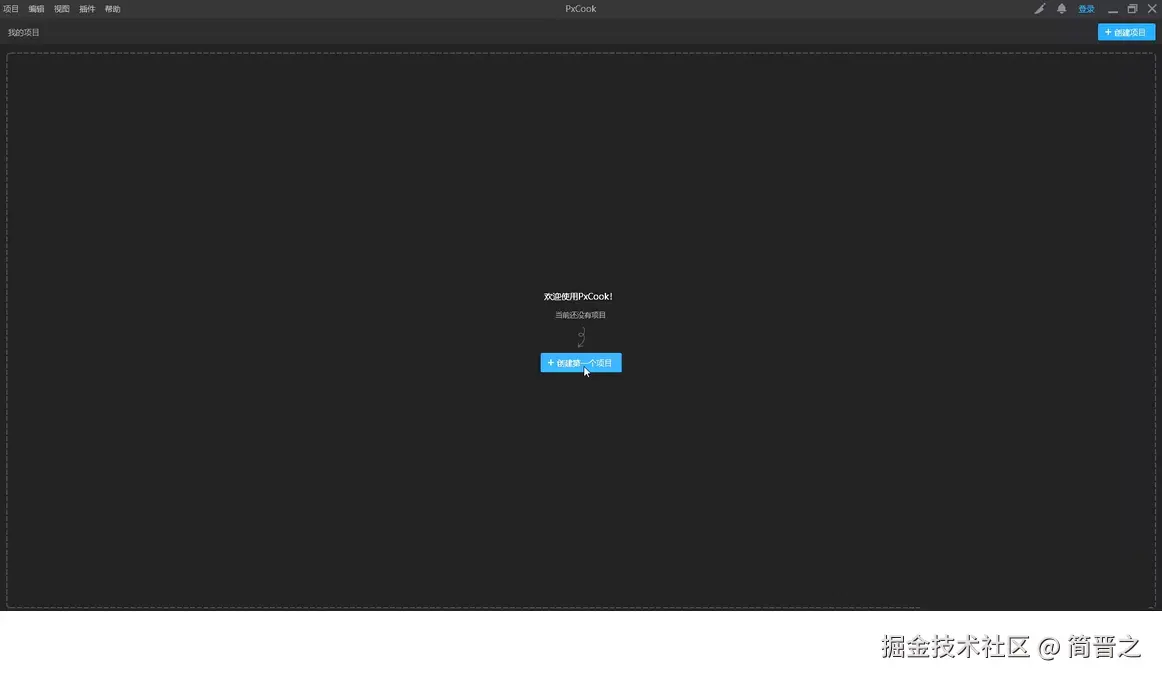Image resolution: width=1162 pixels, height=681 pixels.
Task: Click the 当前还没有项目 text
Action: [x=580, y=315]
